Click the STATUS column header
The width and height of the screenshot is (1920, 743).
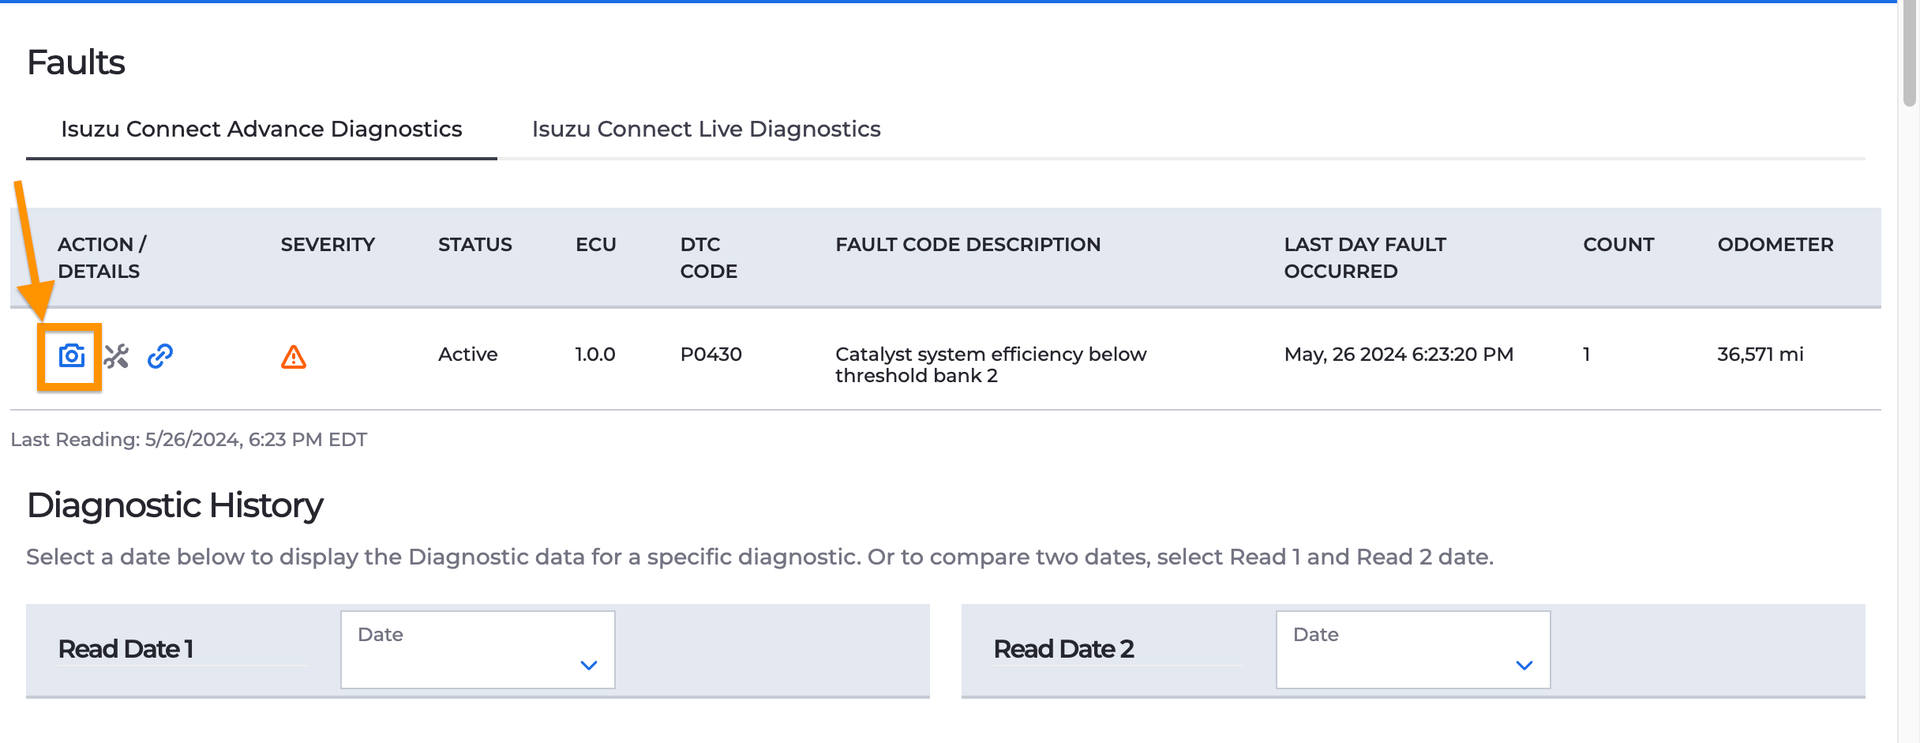tap(475, 245)
